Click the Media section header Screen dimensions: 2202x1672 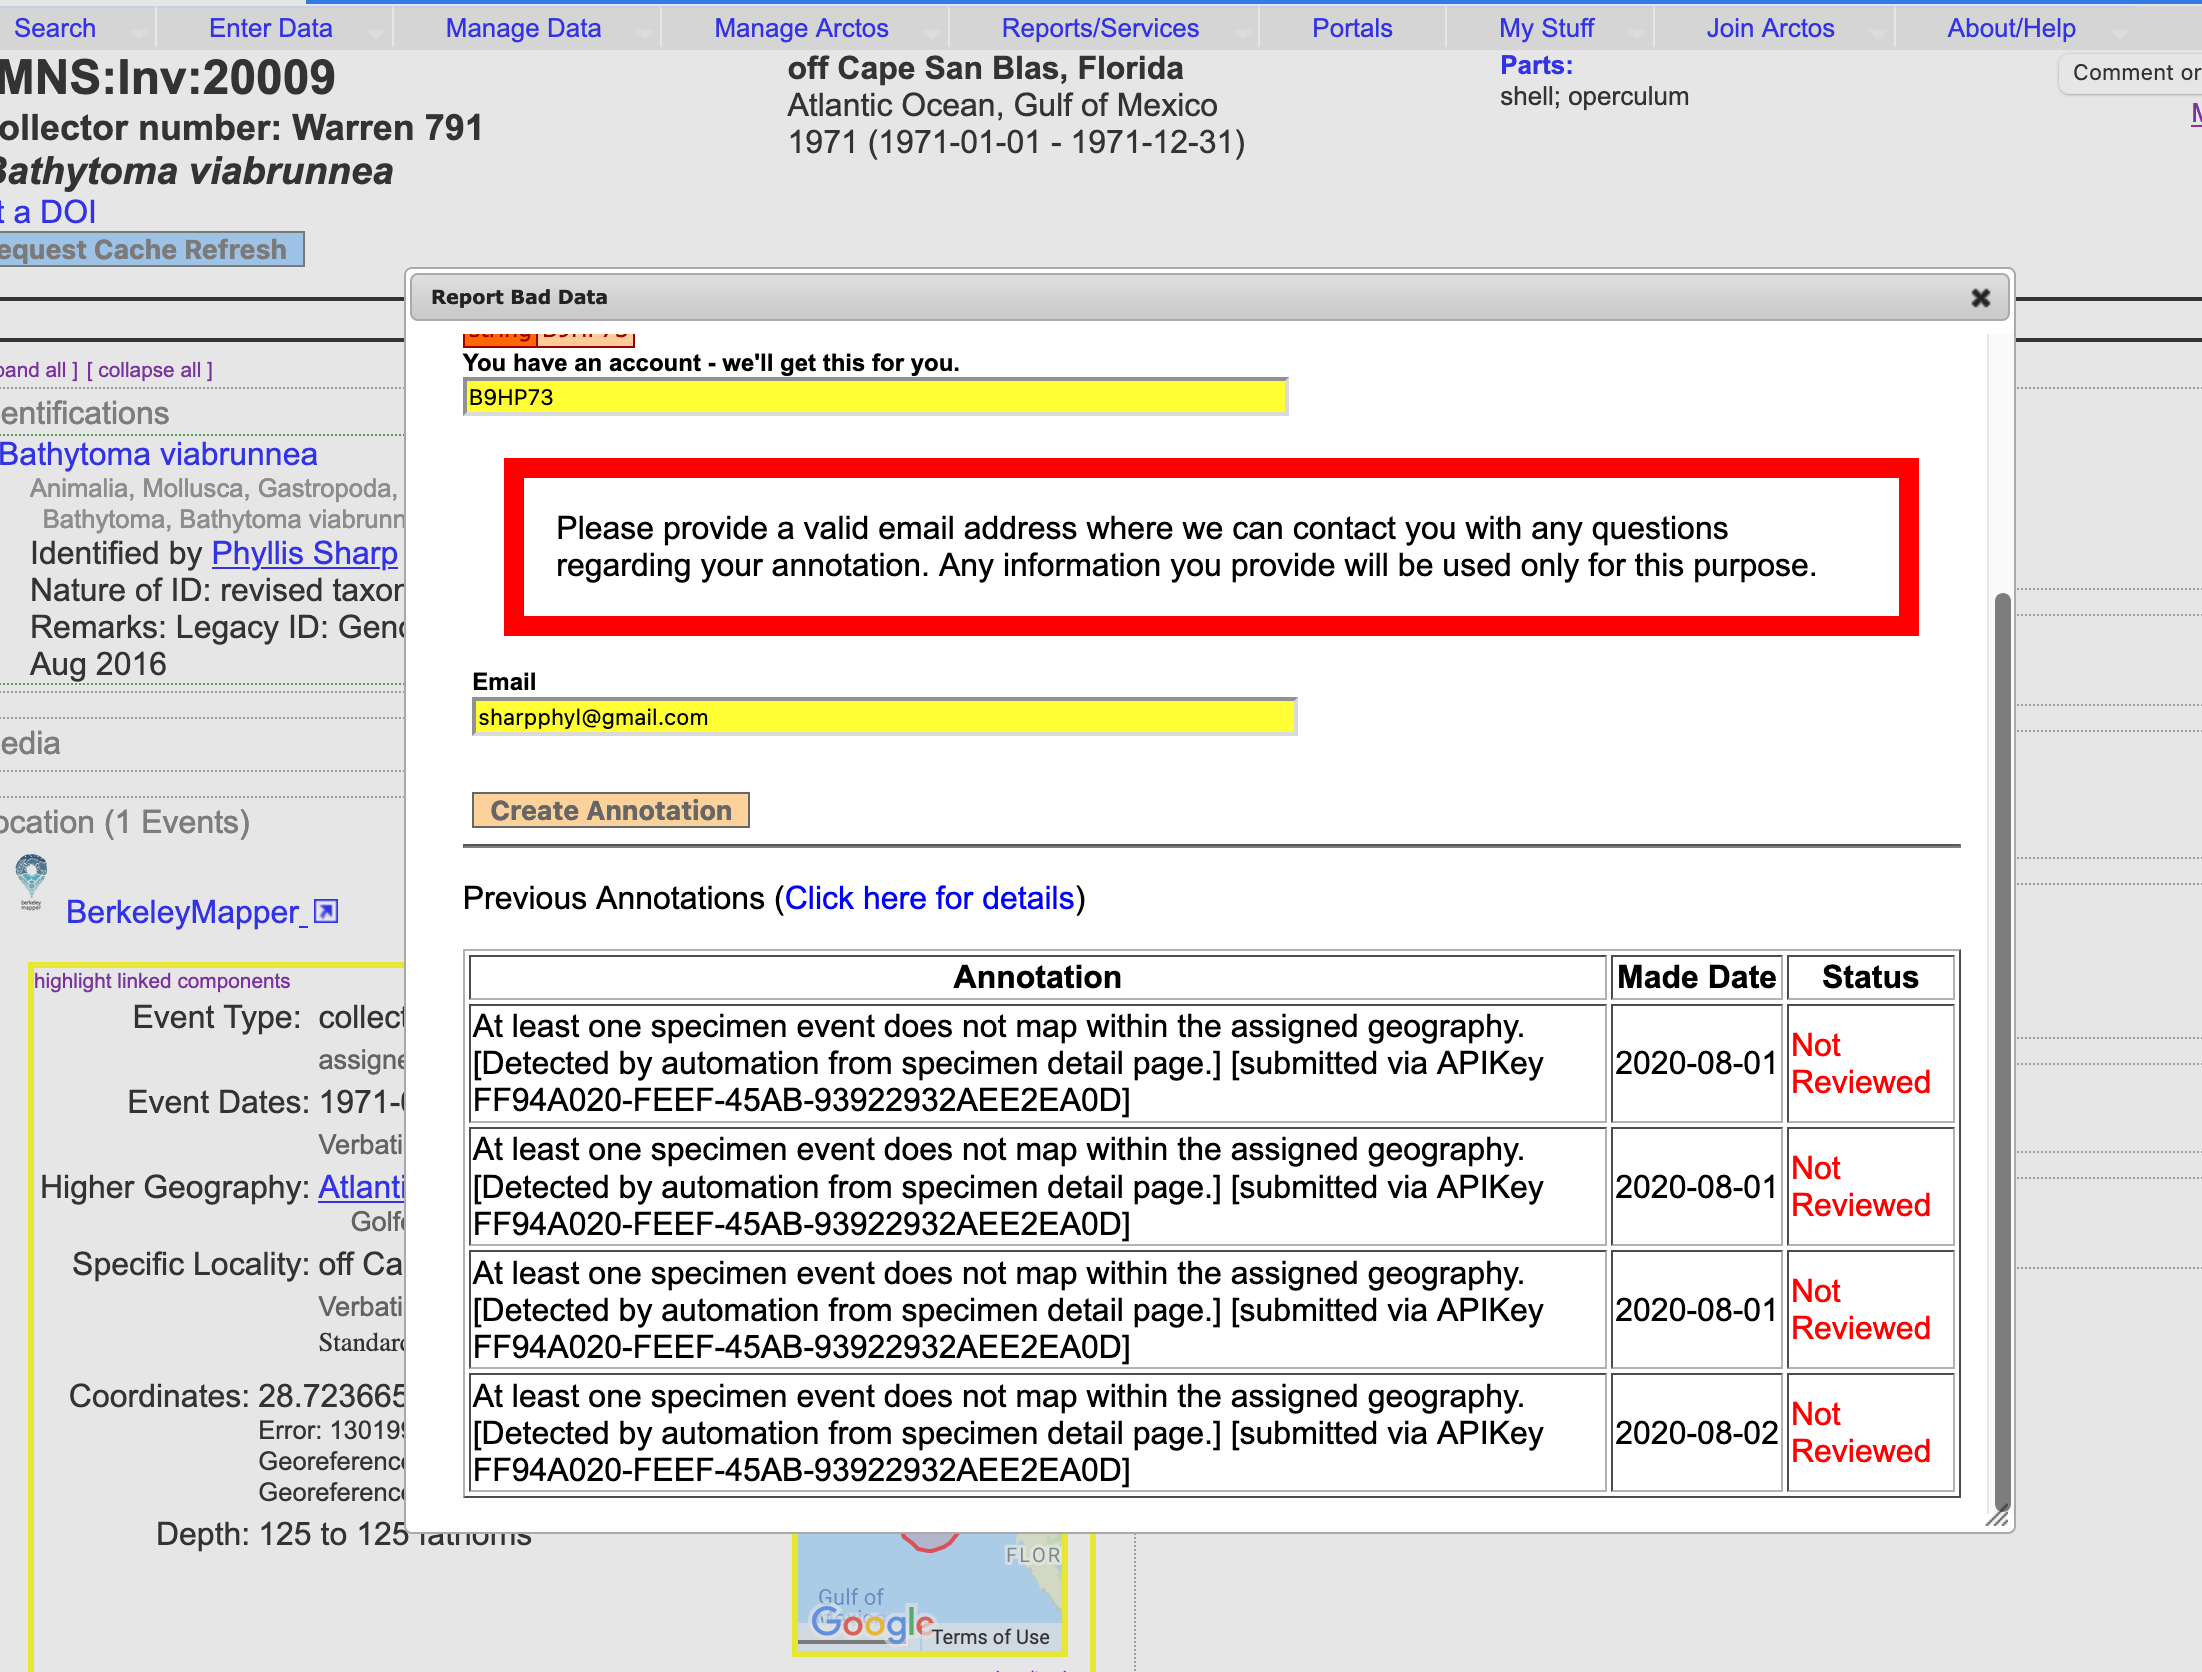(30, 743)
